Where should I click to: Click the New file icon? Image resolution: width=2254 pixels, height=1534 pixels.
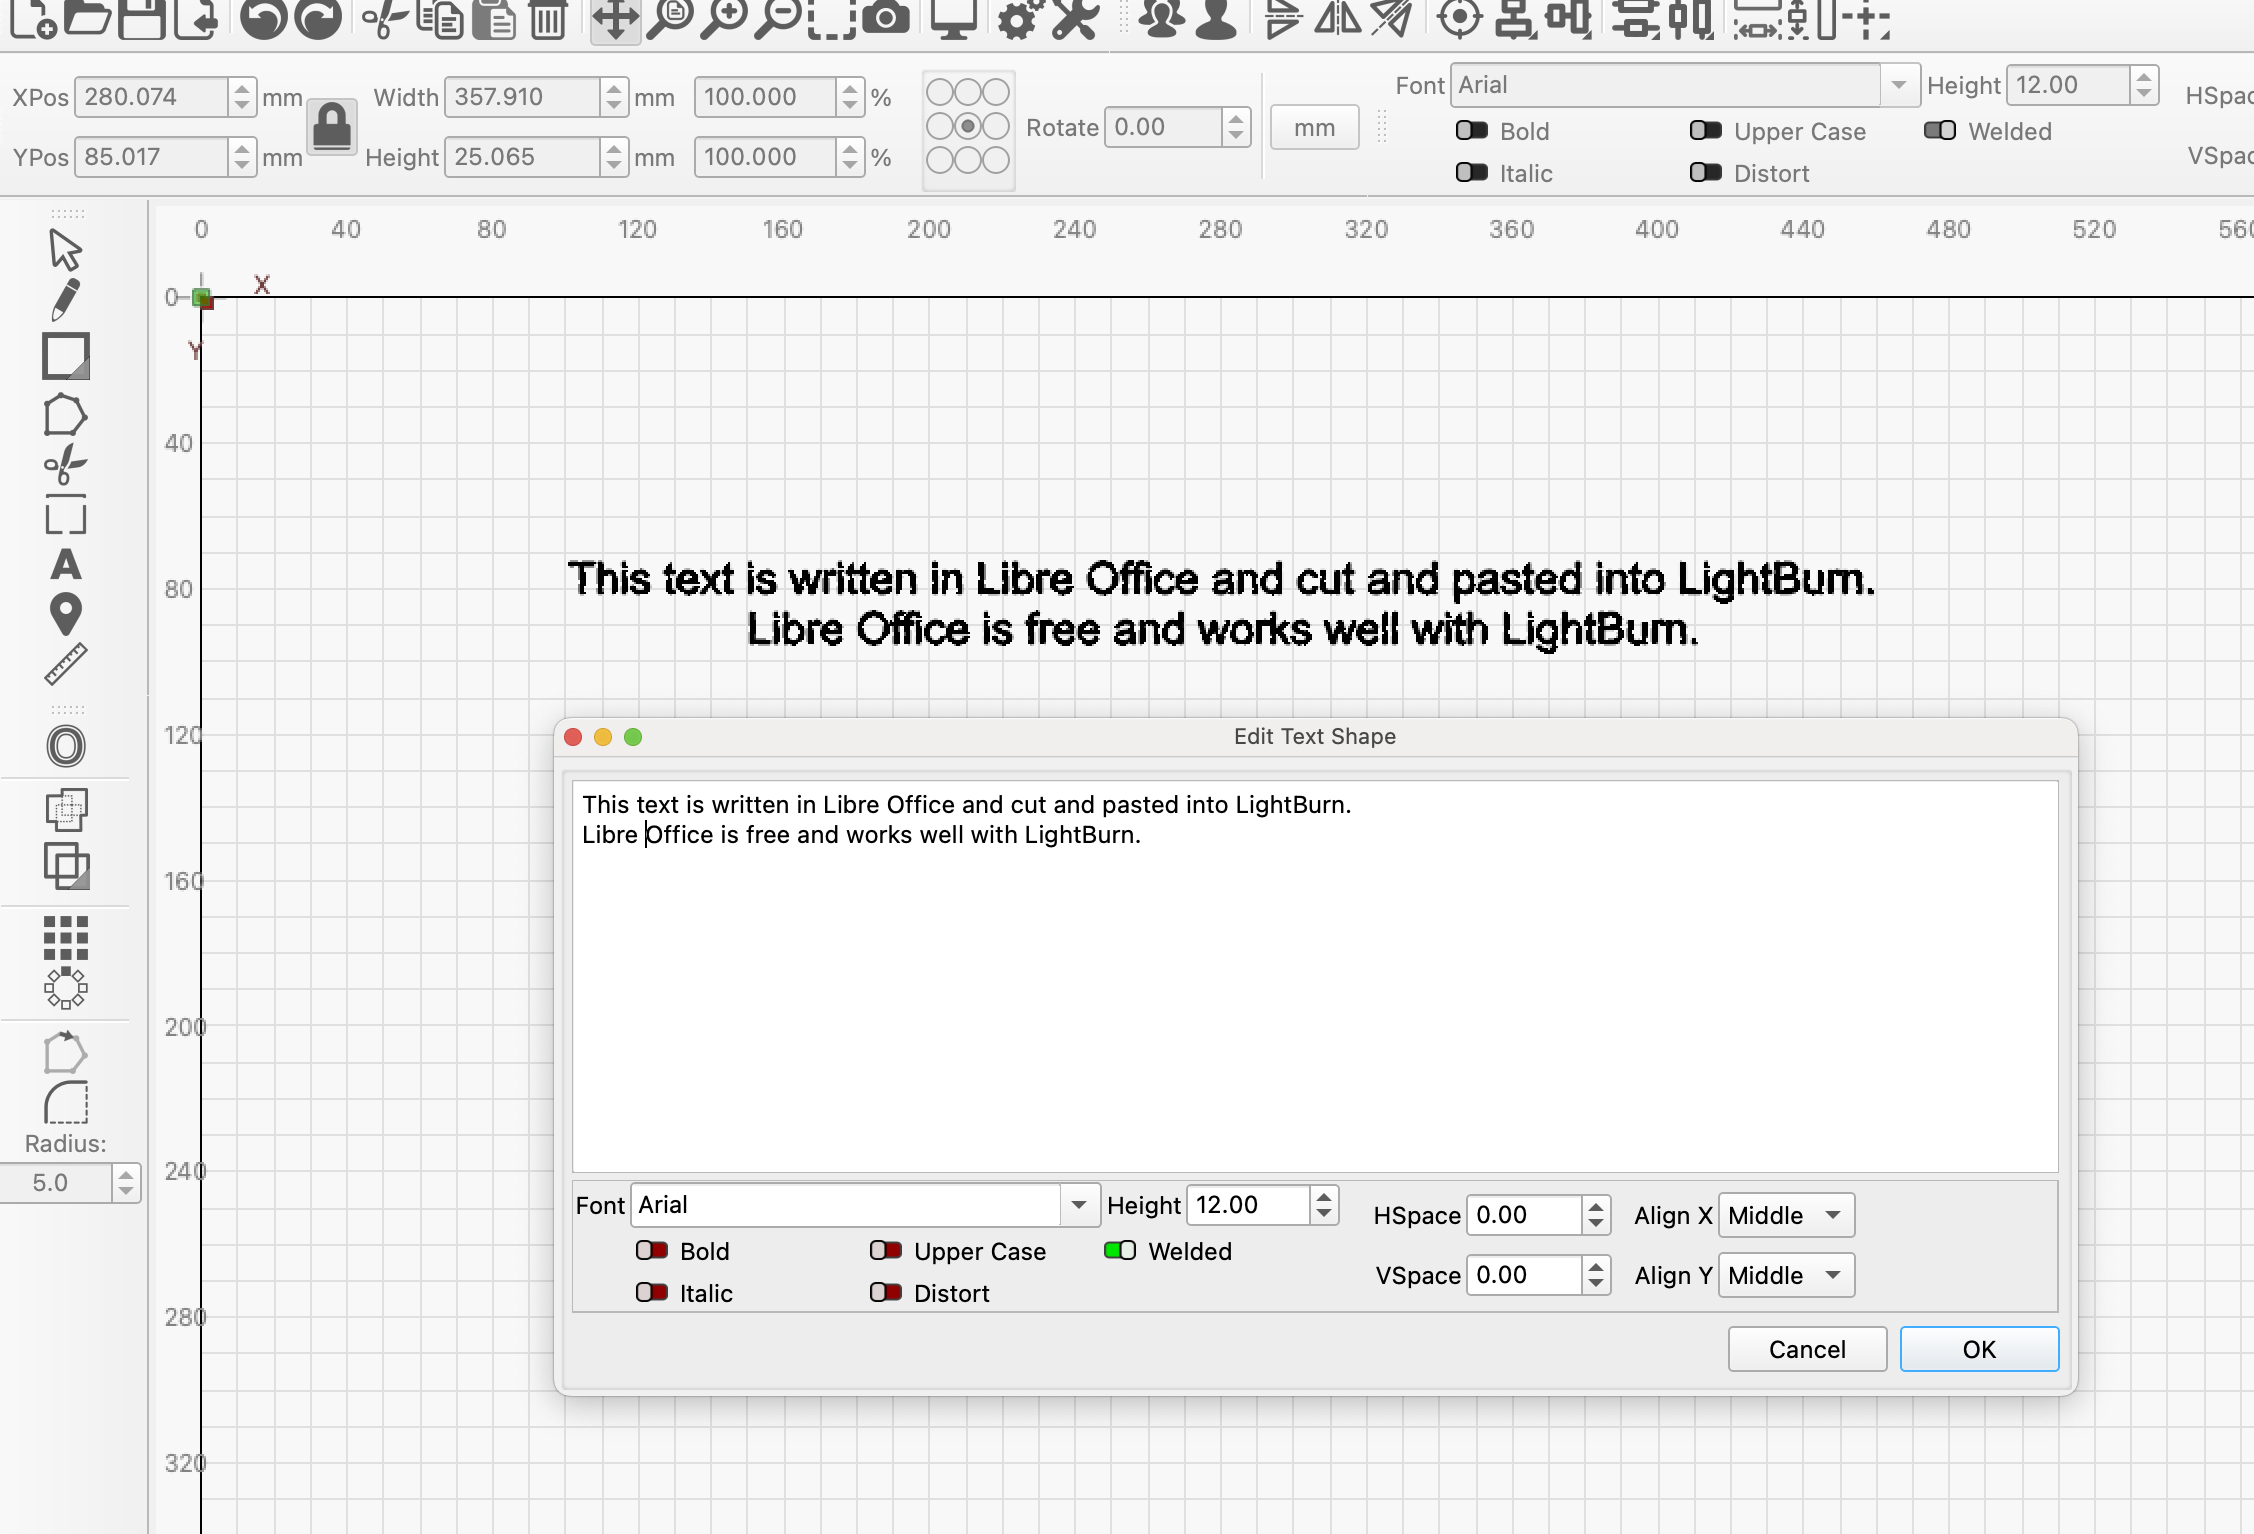click(x=35, y=18)
